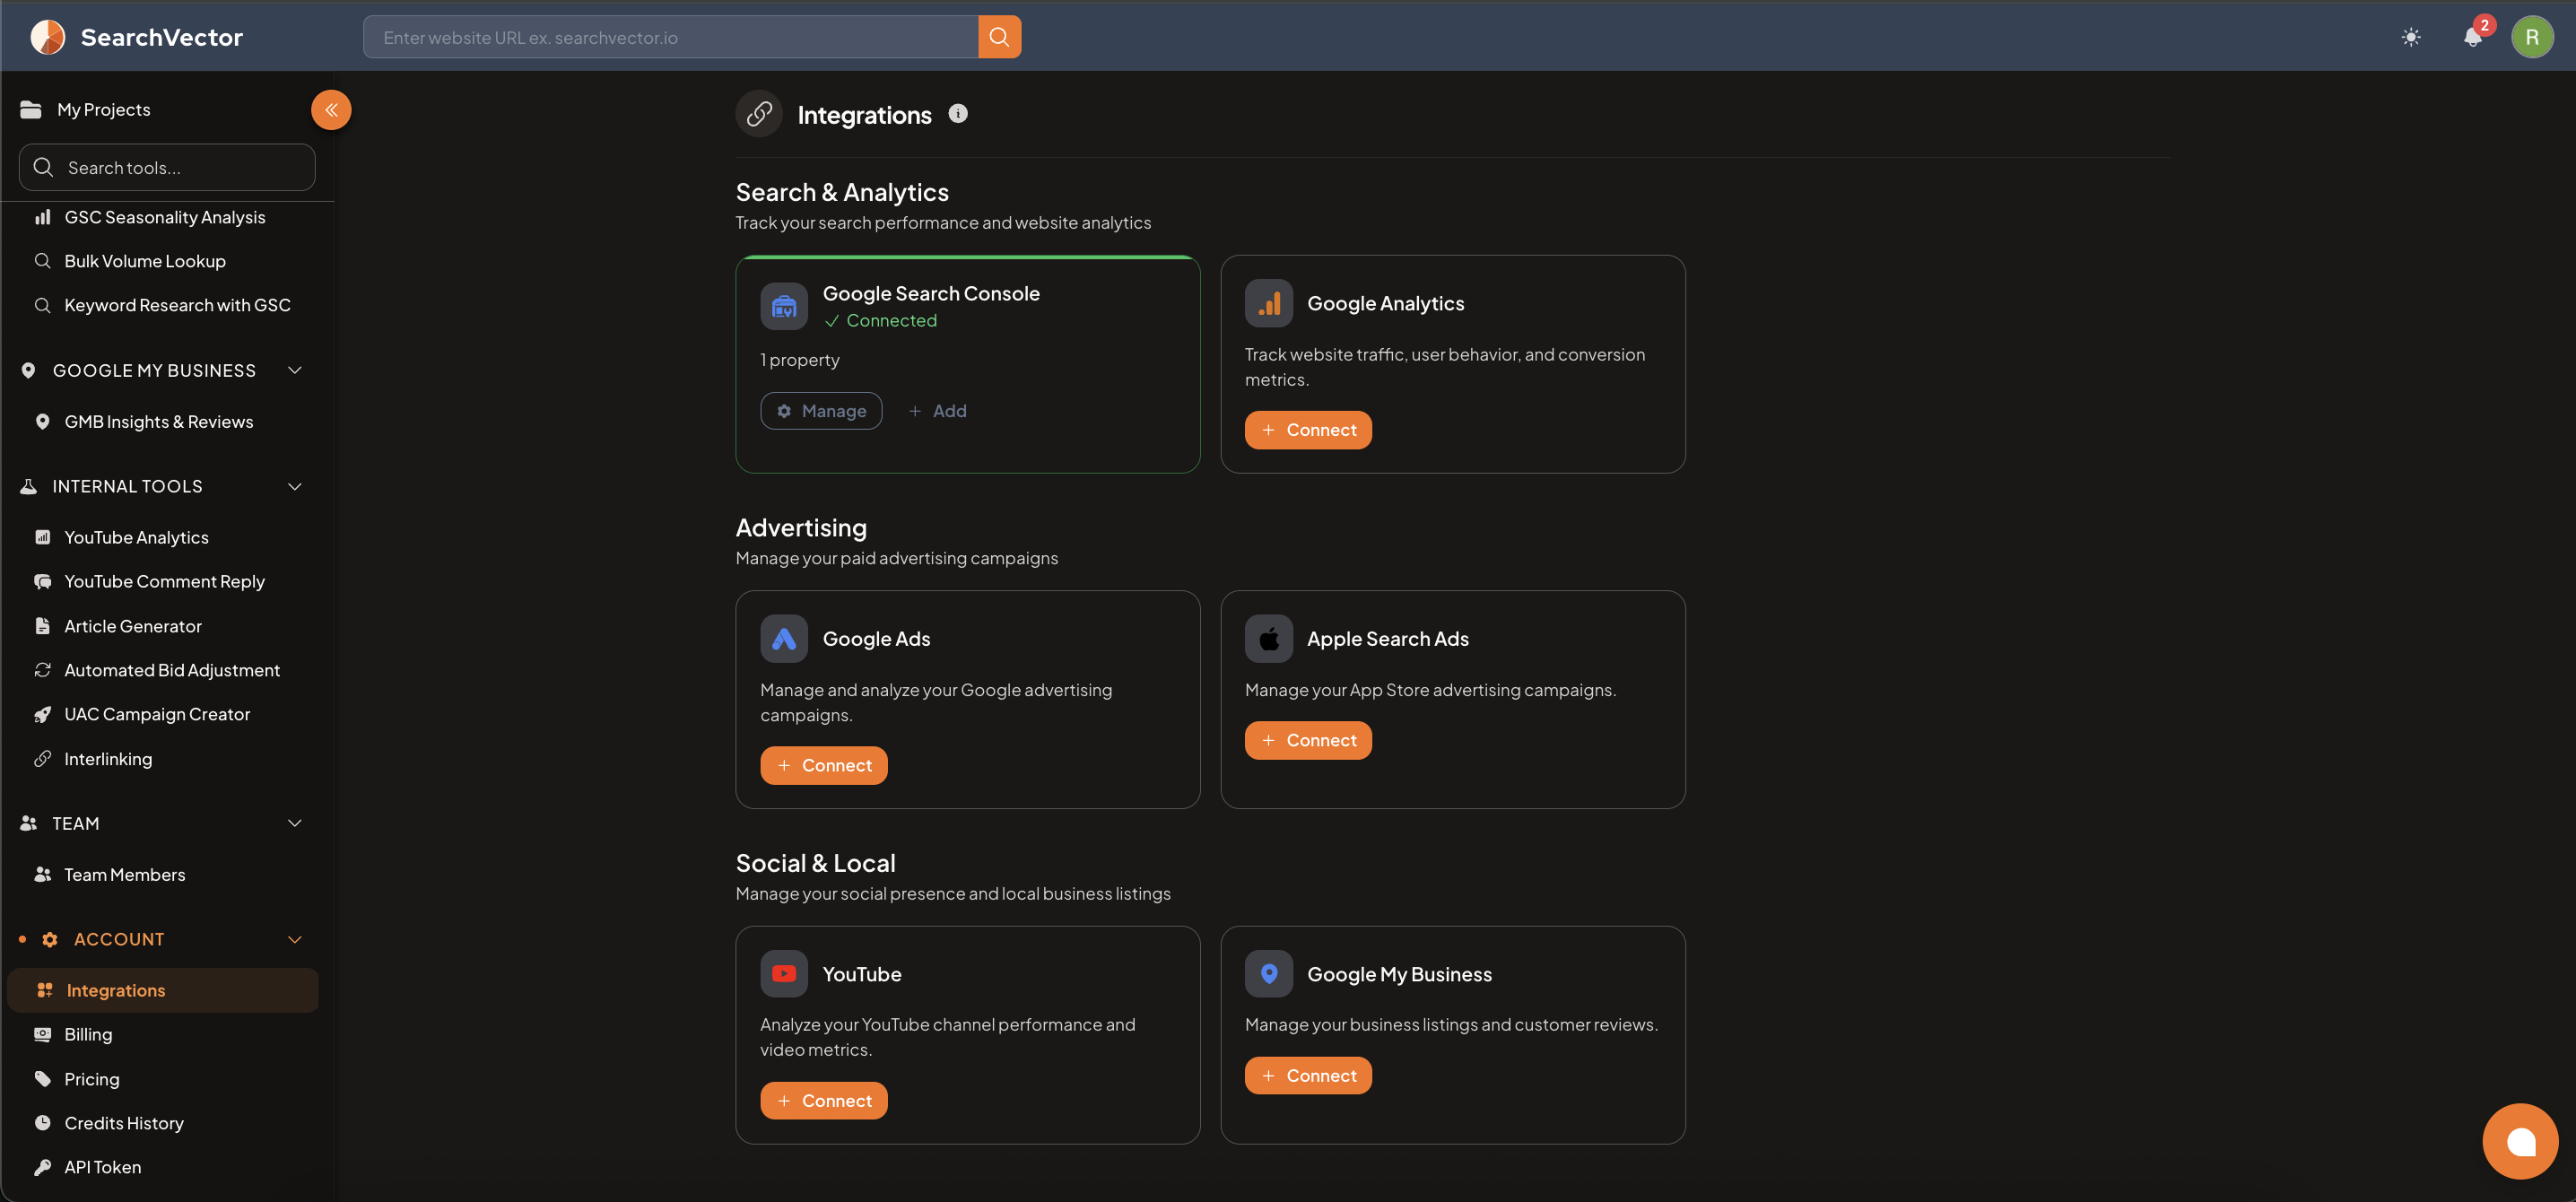This screenshot has height=1202, width=2576.
Task: Click the Interlinking chain icon
Action: 42,759
